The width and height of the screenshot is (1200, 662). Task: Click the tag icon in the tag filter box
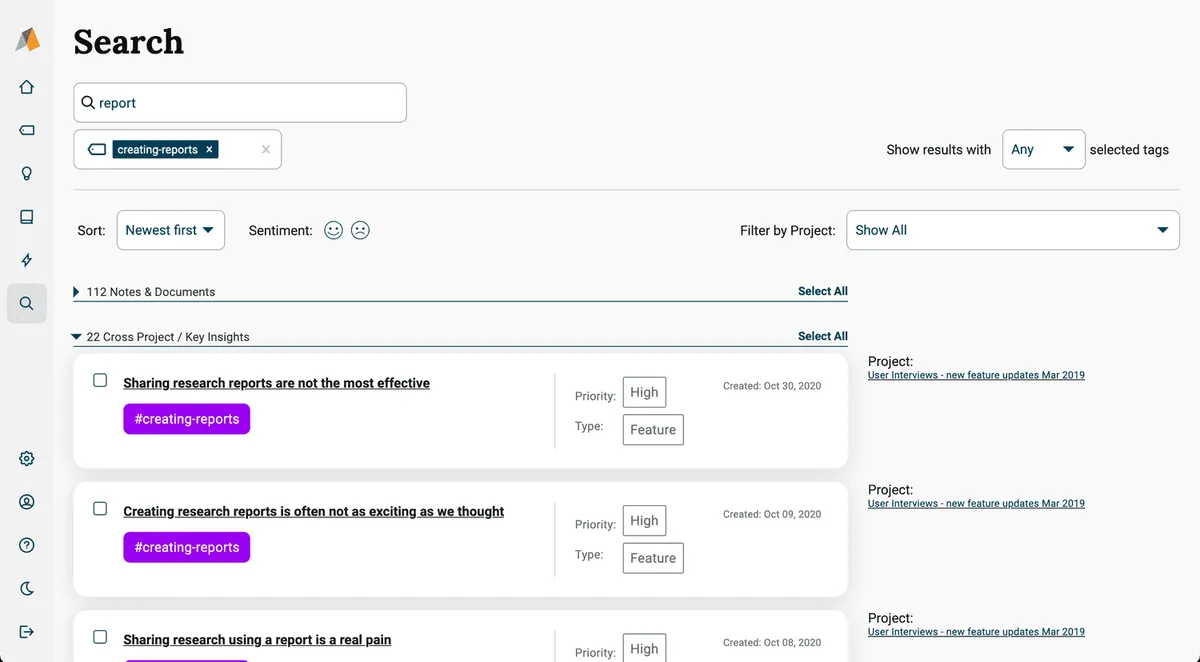97,149
